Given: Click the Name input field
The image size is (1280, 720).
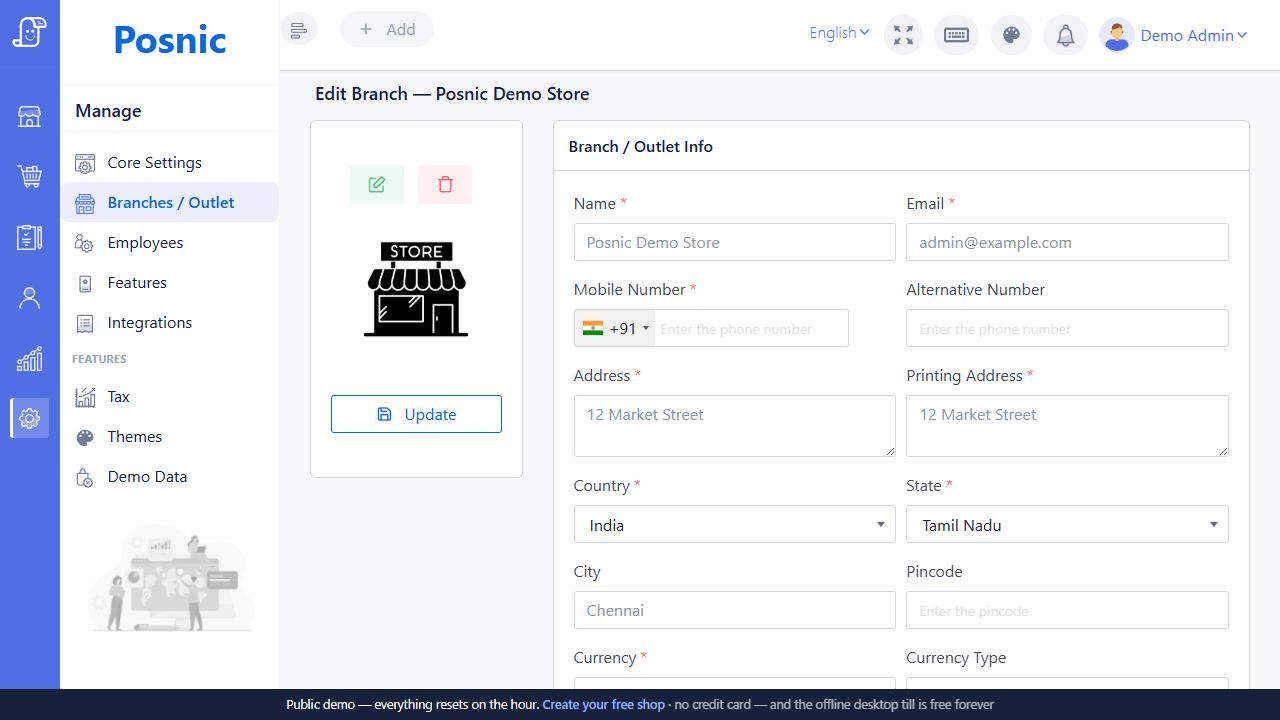Looking at the screenshot, I should [735, 242].
